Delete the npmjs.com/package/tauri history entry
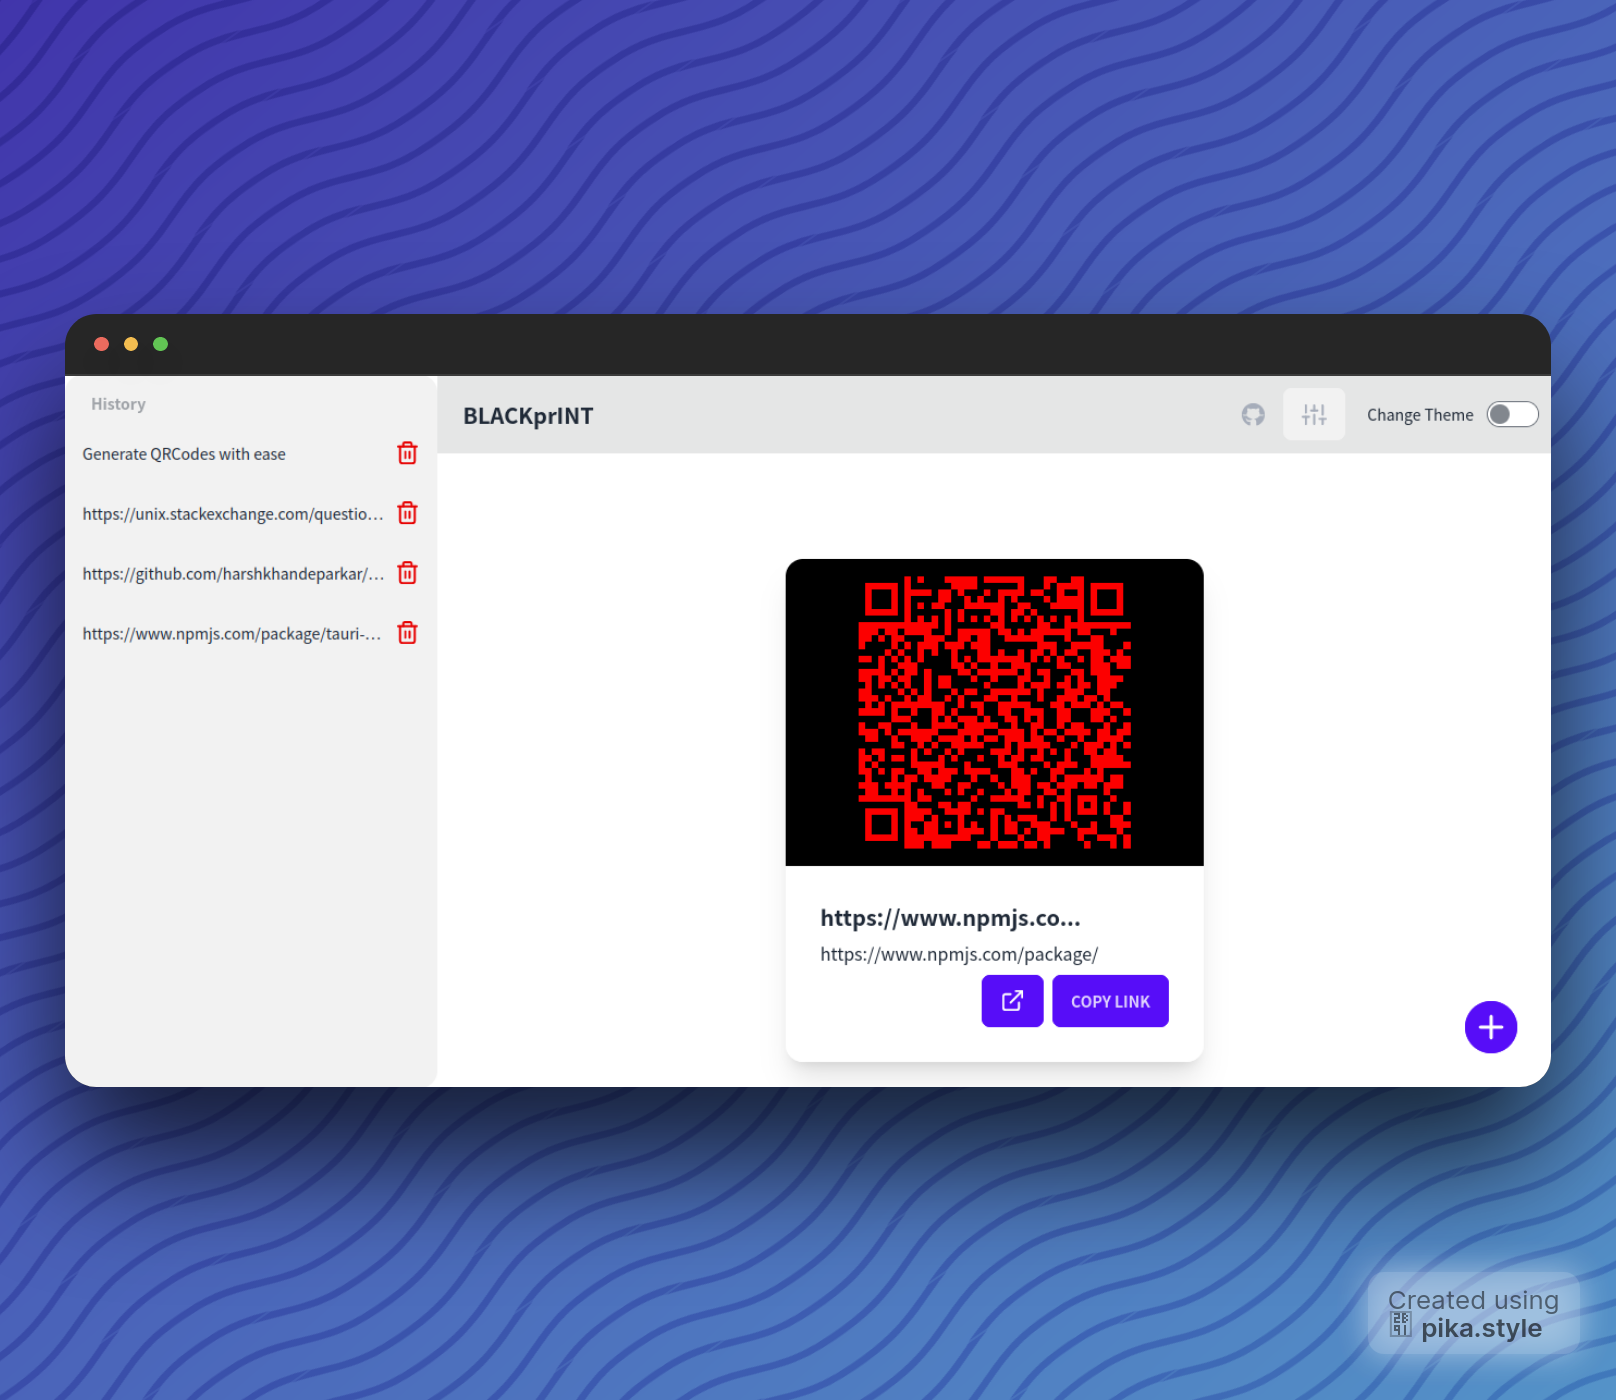Screen dimensions: 1616x1400 tap(407, 634)
